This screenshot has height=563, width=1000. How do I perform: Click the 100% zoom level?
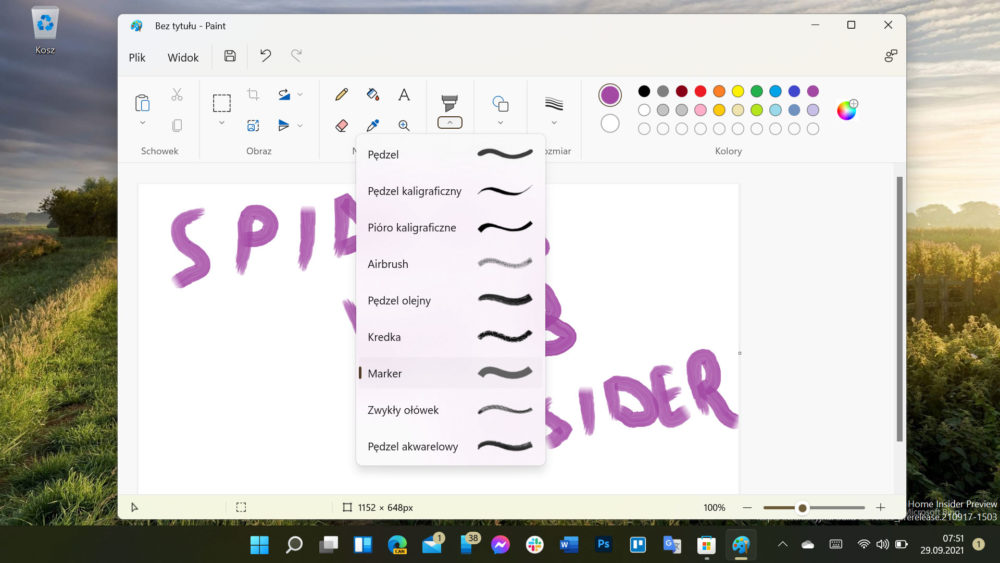point(714,508)
